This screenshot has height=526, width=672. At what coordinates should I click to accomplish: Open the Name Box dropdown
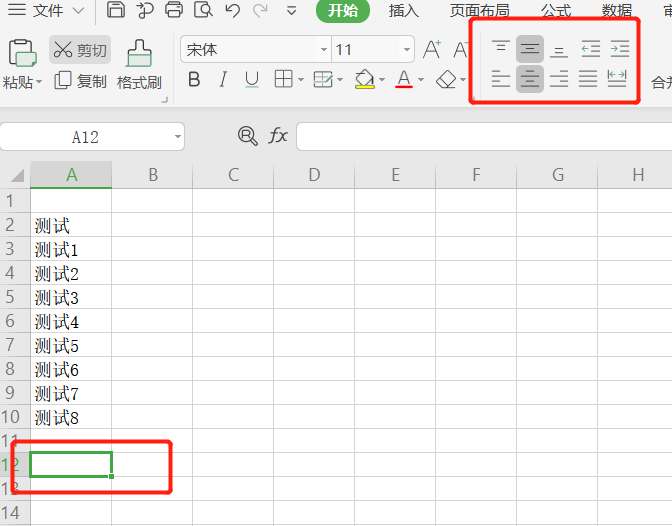pos(177,137)
